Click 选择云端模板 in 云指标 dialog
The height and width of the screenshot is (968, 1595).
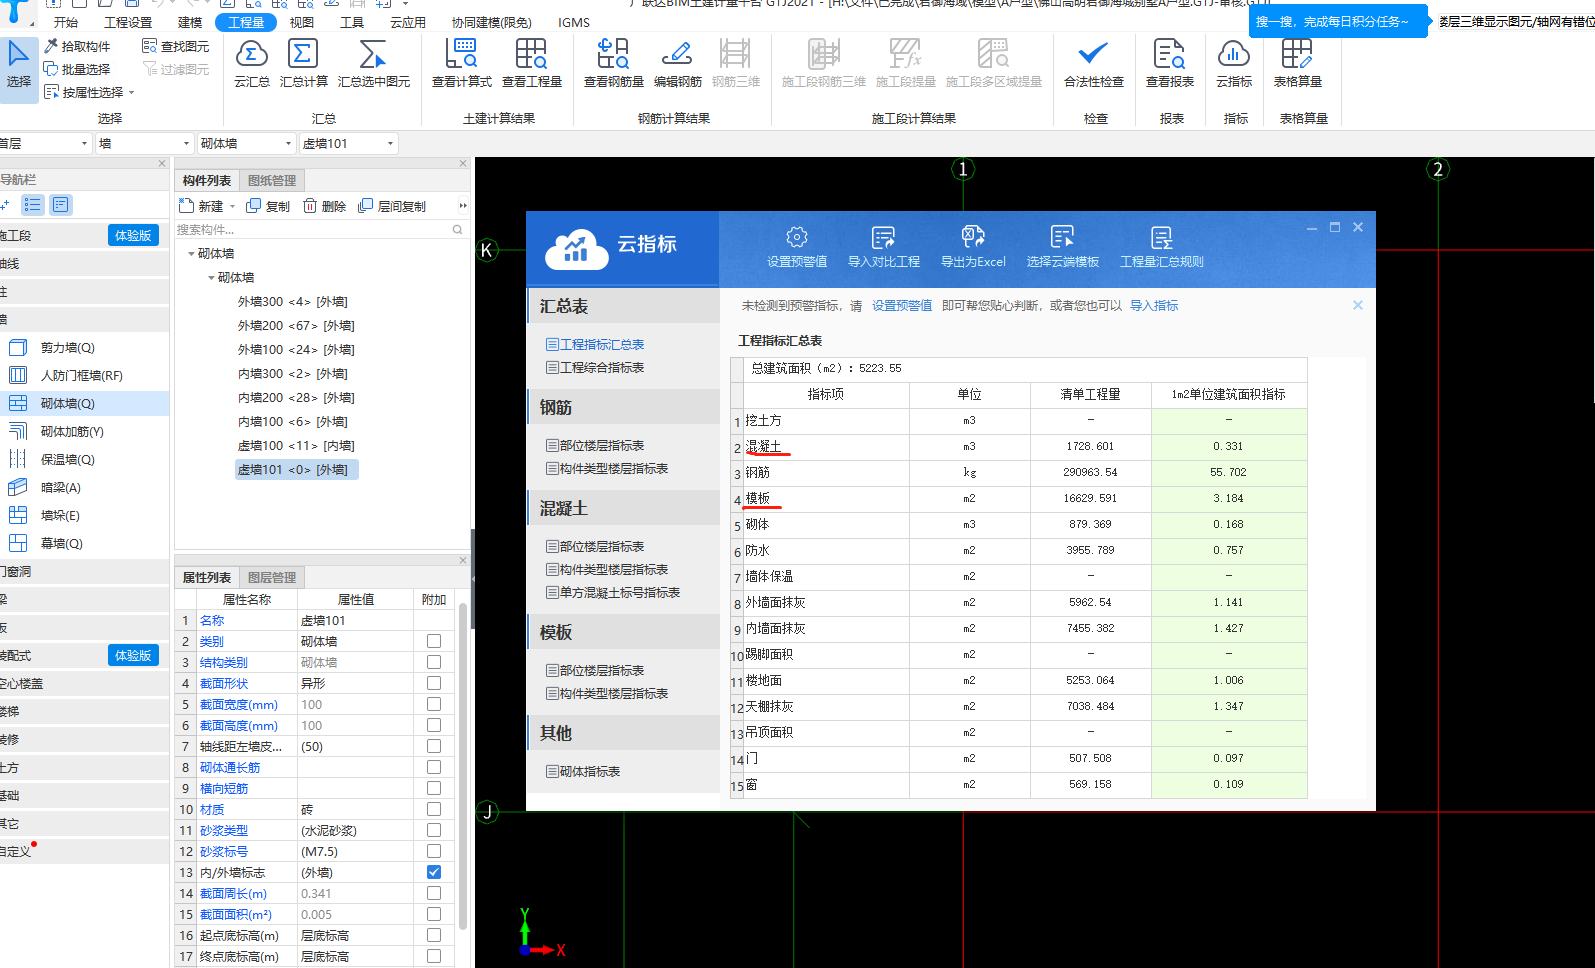pyautogui.click(x=1063, y=247)
